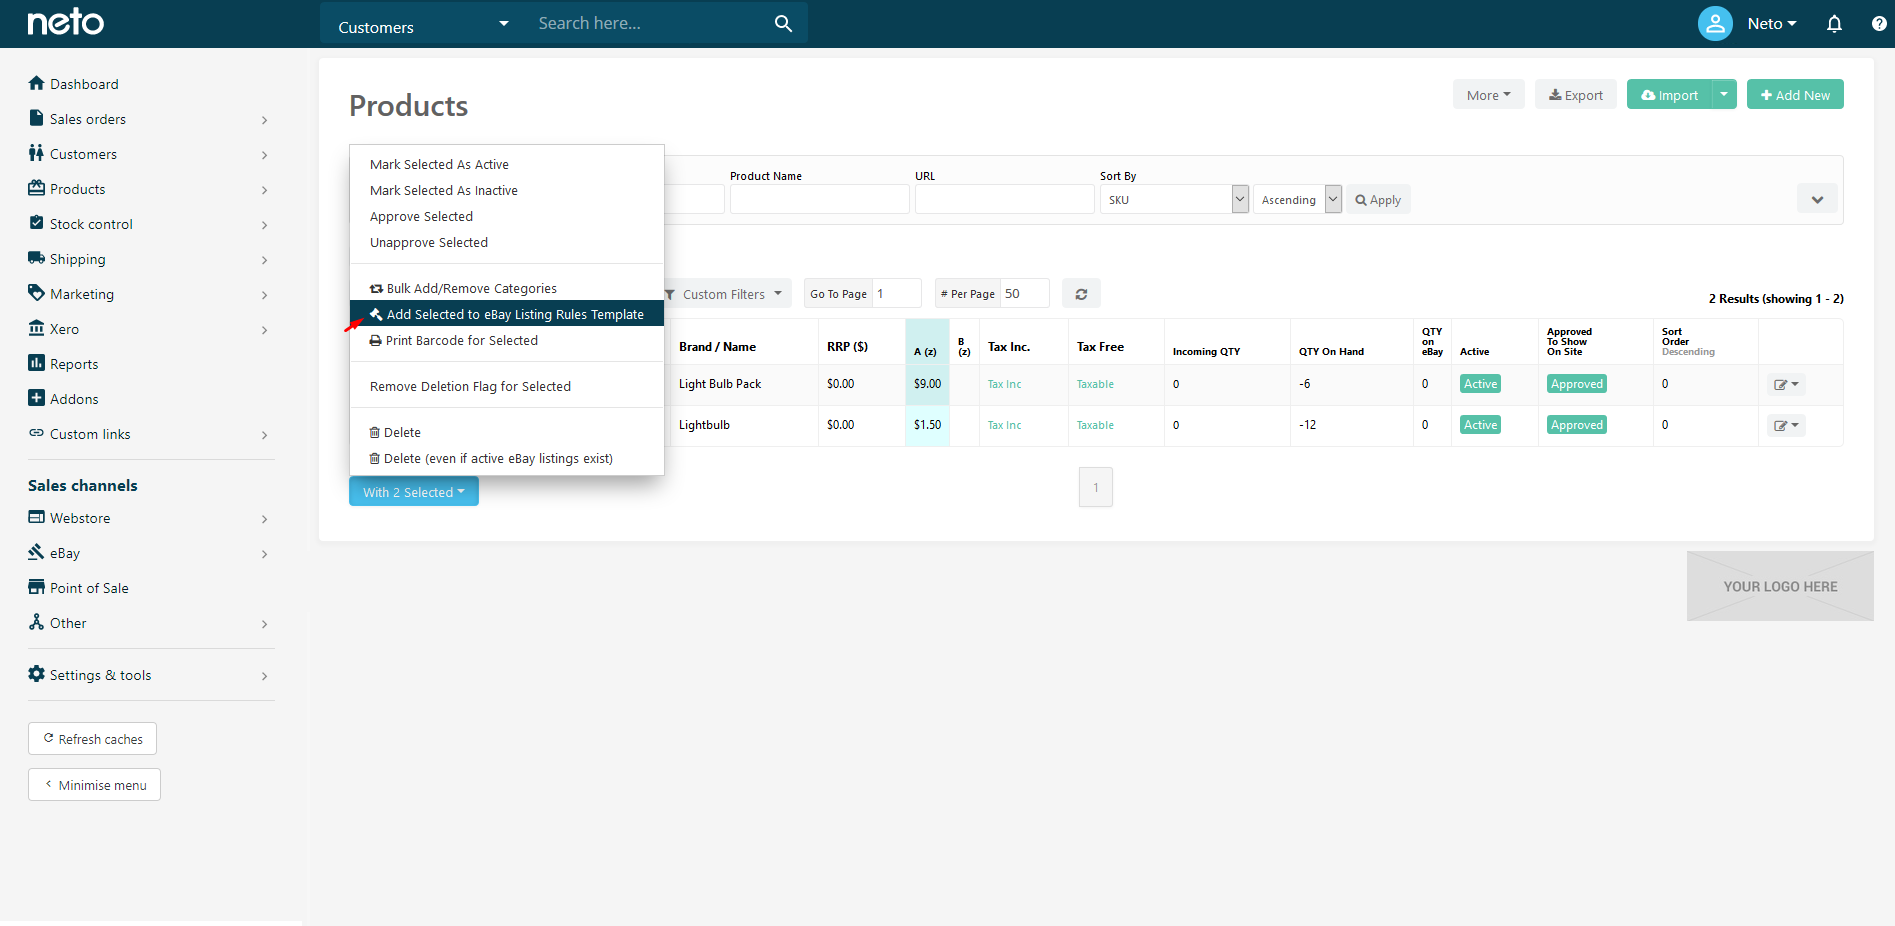The height and width of the screenshot is (926, 1895).
Task: Click the Other network icon
Action: coord(37,622)
